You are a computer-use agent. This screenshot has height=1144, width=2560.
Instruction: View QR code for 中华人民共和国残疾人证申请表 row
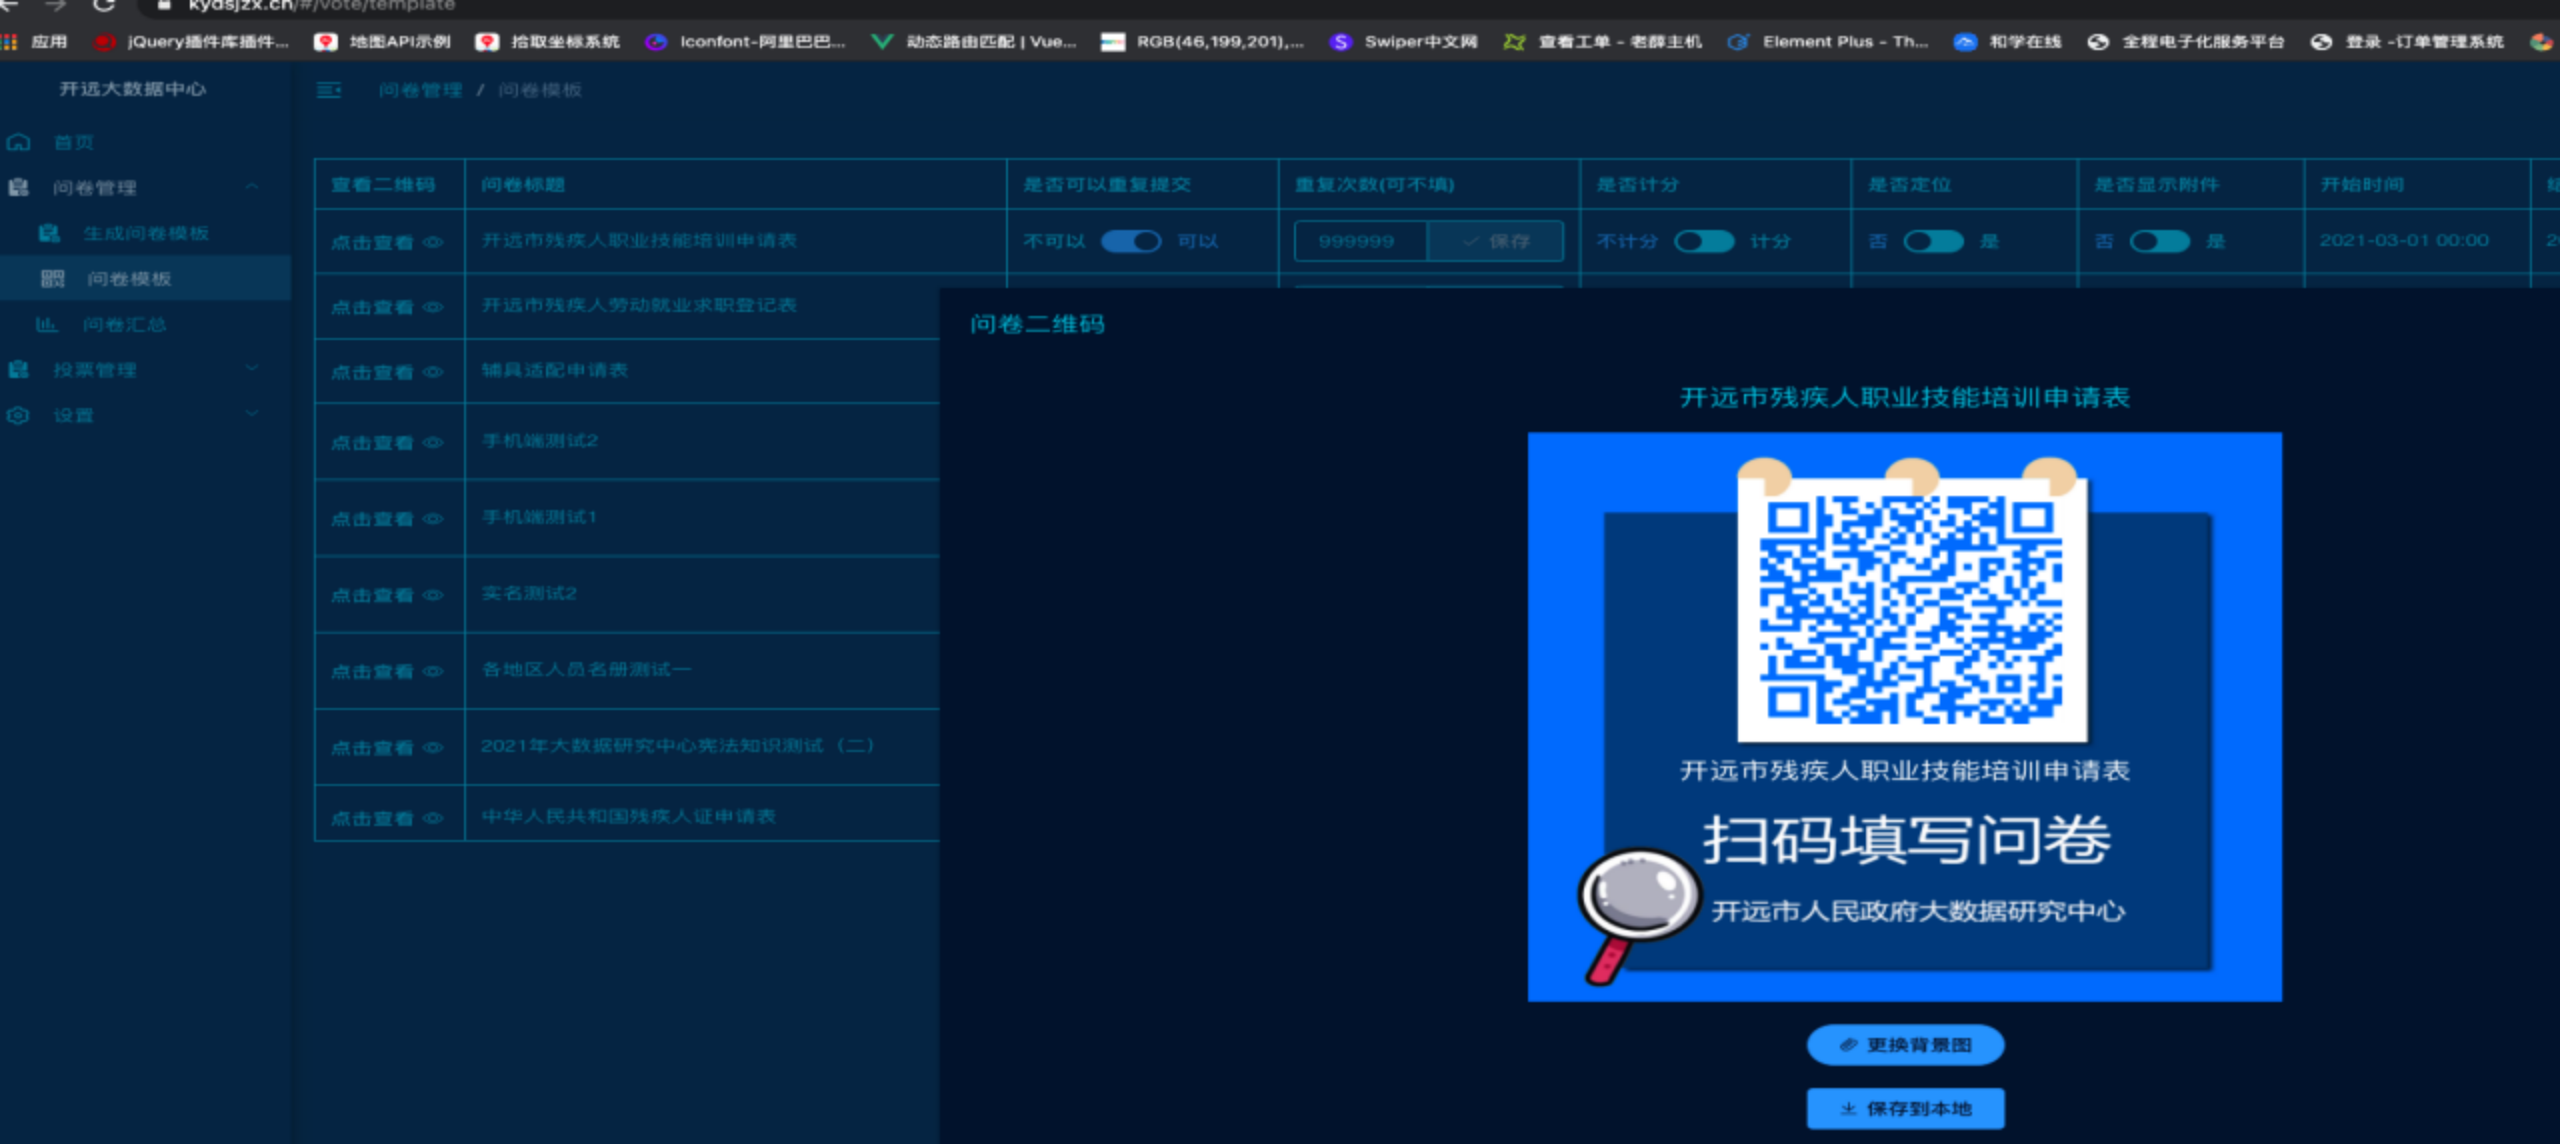387,818
